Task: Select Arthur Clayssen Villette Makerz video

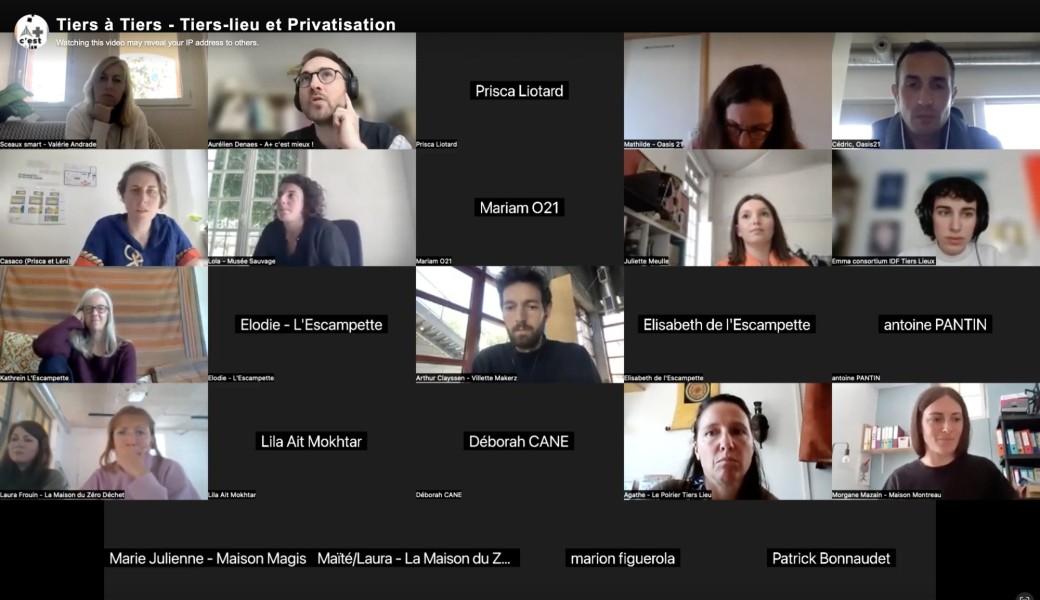Action: click(x=519, y=324)
